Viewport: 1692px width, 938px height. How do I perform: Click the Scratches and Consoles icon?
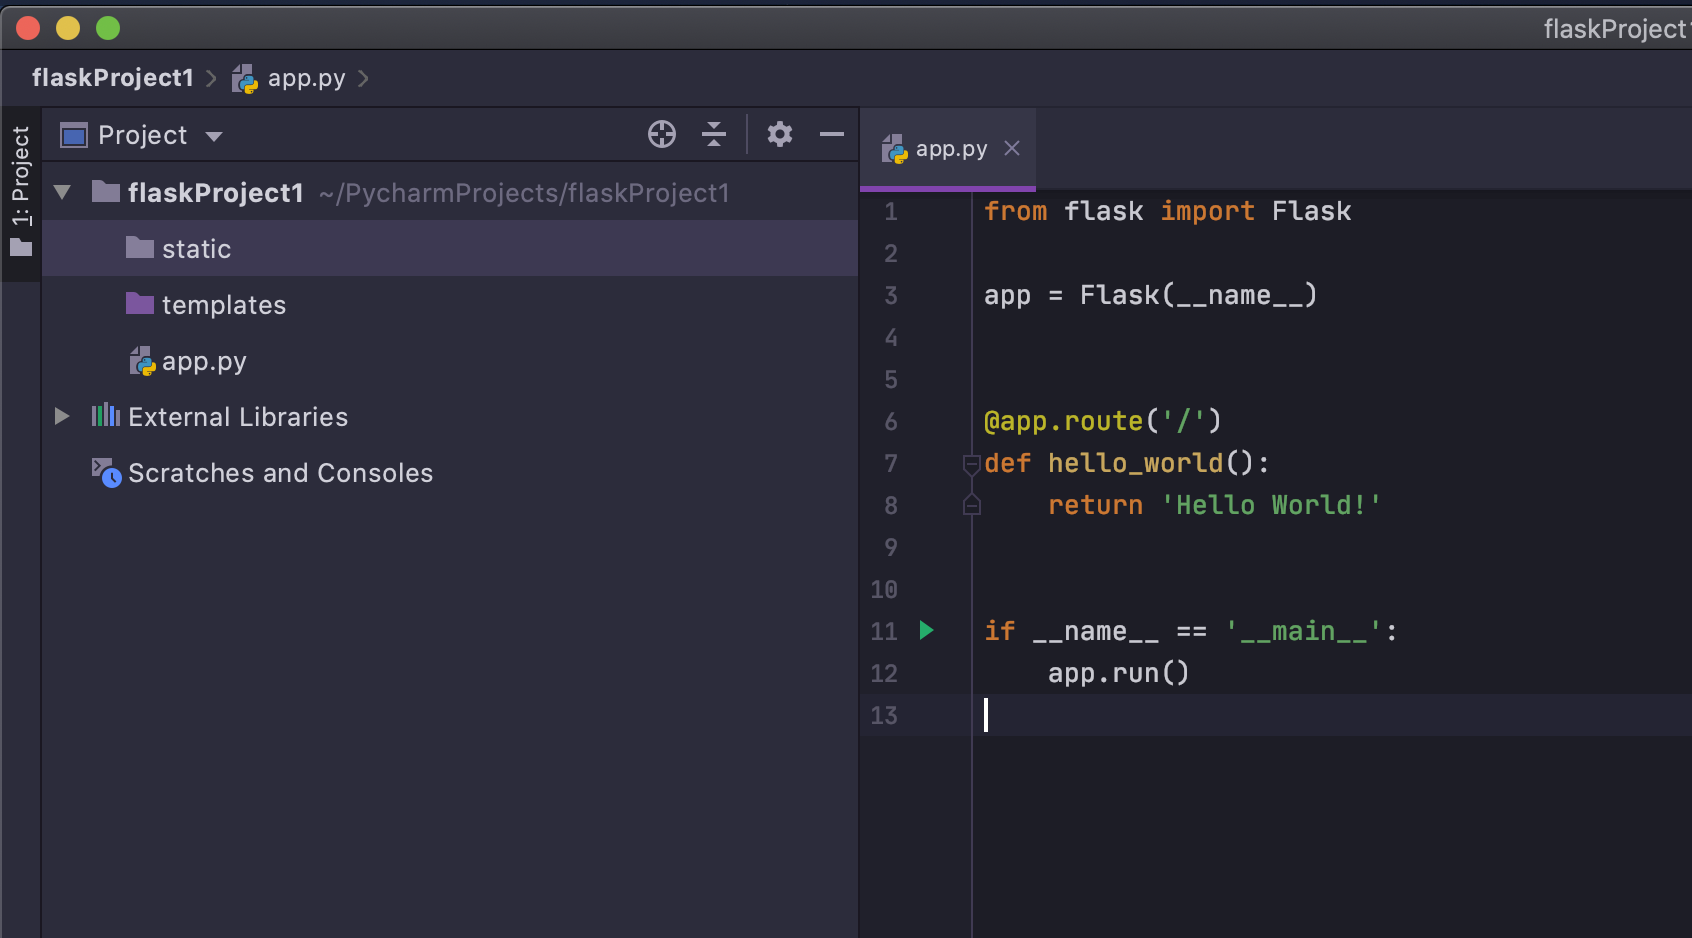pyautogui.click(x=106, y=472)
